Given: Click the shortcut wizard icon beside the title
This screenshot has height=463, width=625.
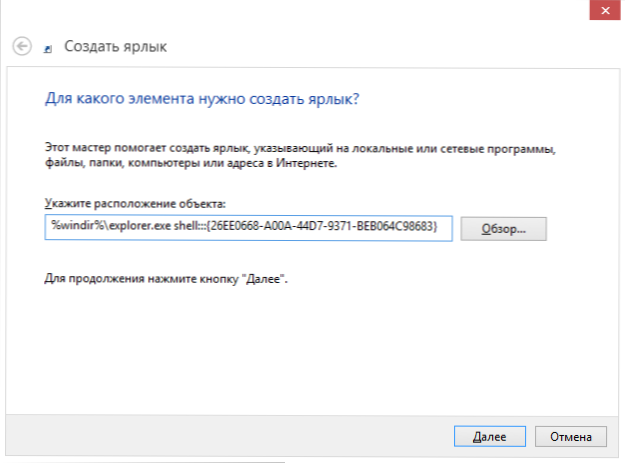Looking at the screenshot, I should [48, 49].
